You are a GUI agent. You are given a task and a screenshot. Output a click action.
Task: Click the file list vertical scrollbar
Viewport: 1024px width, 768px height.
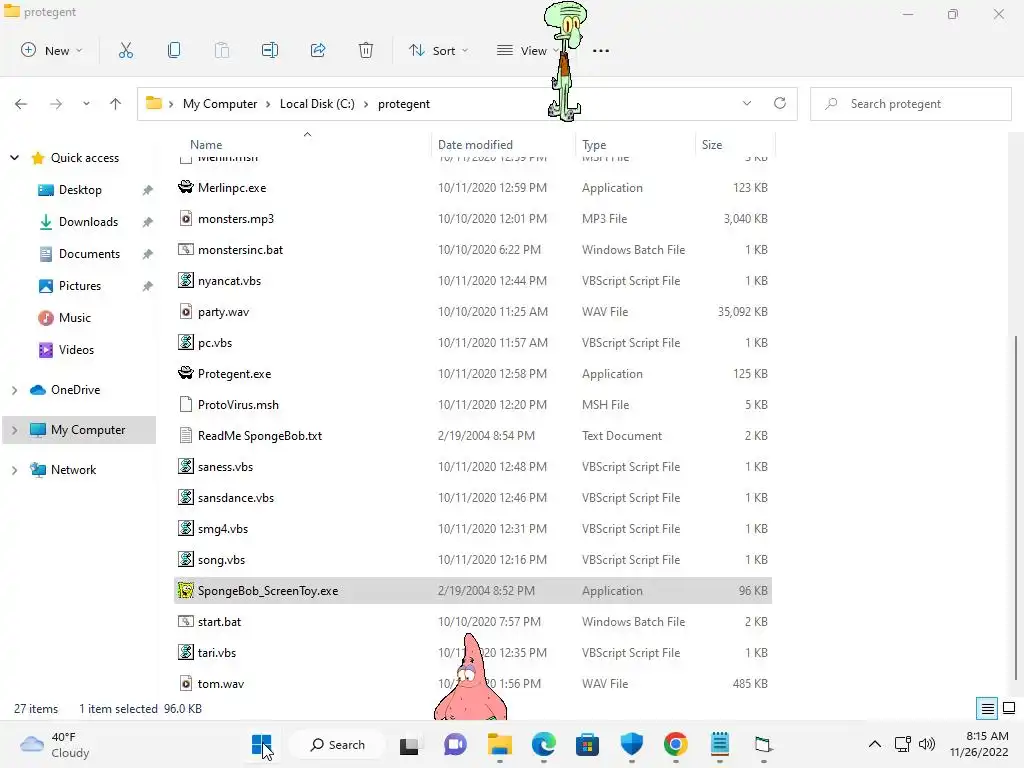[x=1016, y=508]
